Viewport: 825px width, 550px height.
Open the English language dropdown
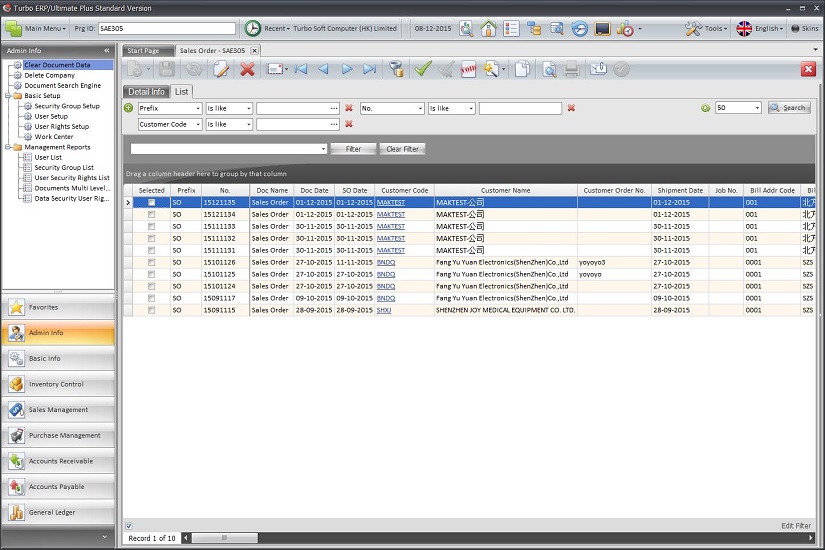[759, 28]
